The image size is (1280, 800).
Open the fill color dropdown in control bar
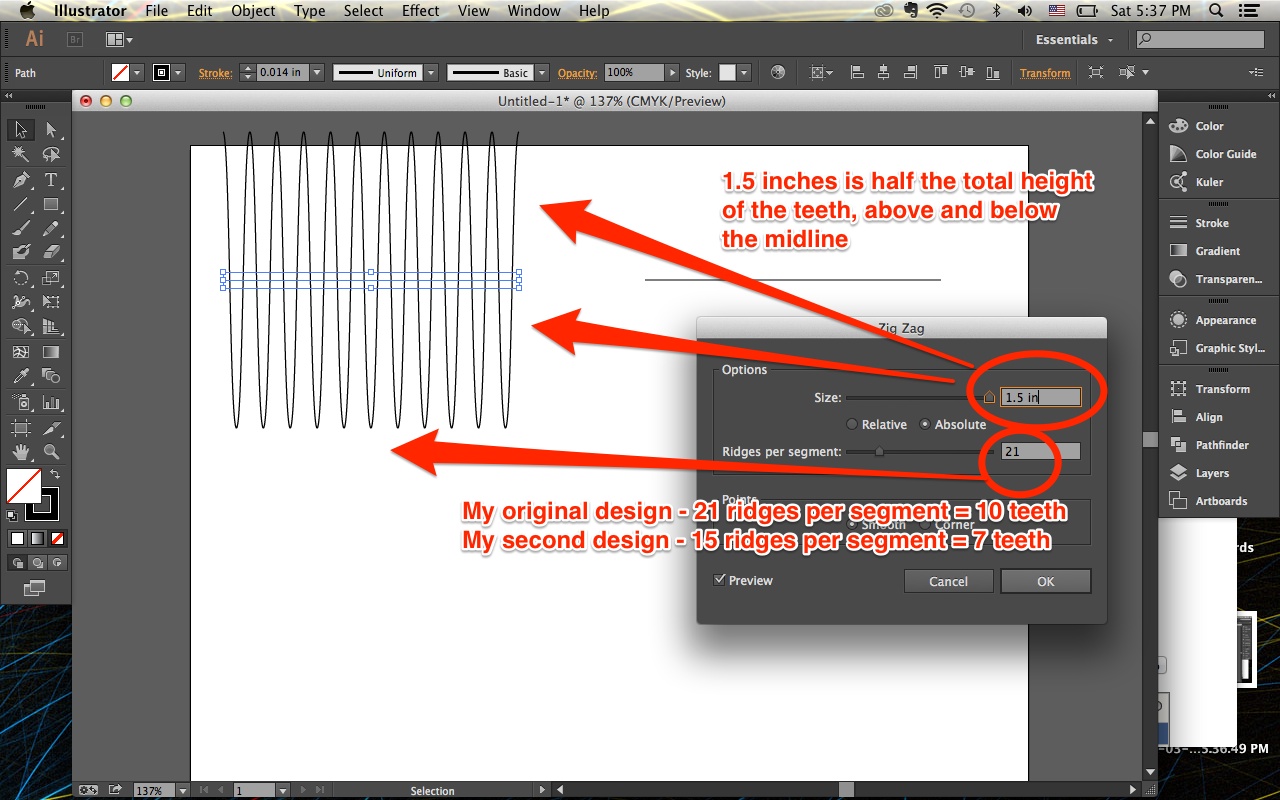click(138, 72)
